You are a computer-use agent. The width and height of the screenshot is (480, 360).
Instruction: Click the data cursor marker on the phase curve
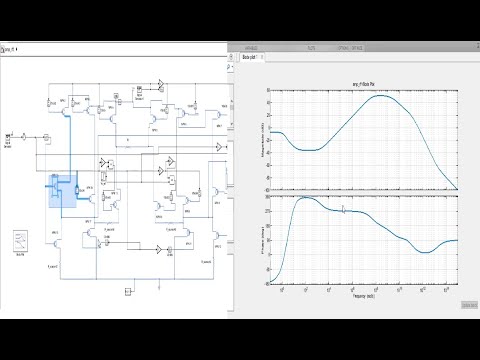[x=344, y=209]
